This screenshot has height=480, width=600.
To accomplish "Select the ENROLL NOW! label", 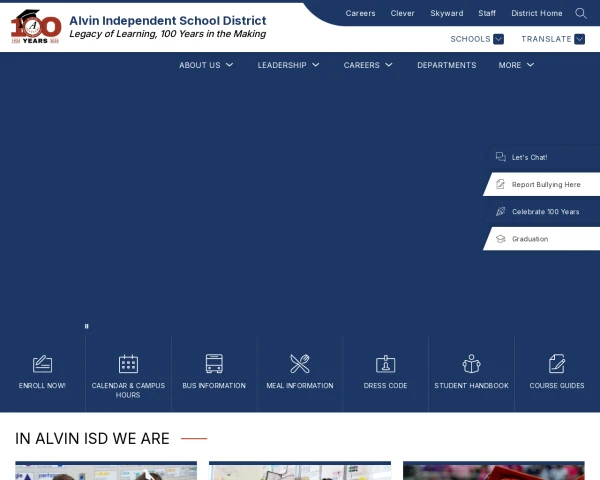I will pyautogui.click(x=42, y=385).
